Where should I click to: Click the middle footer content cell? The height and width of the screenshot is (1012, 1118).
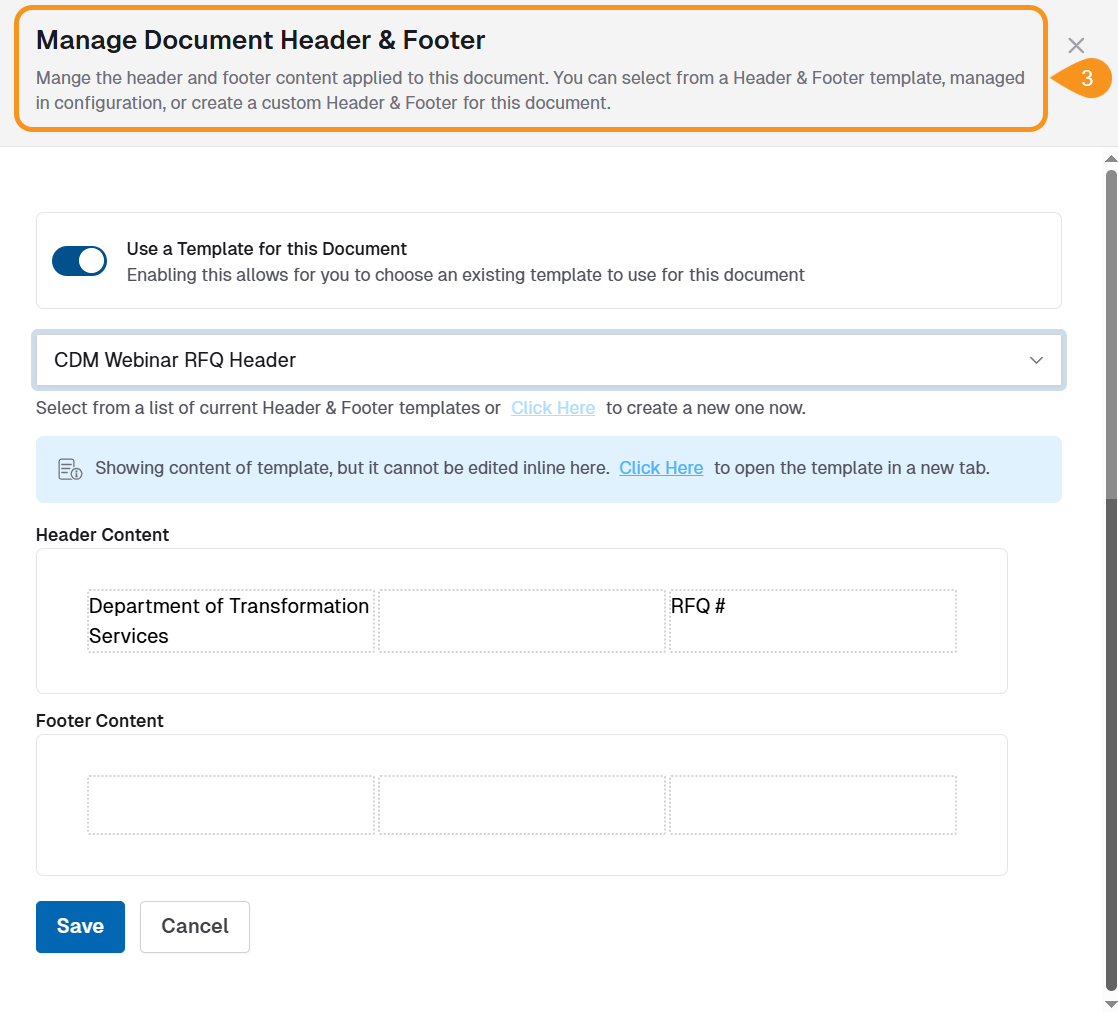click(522, 805)
